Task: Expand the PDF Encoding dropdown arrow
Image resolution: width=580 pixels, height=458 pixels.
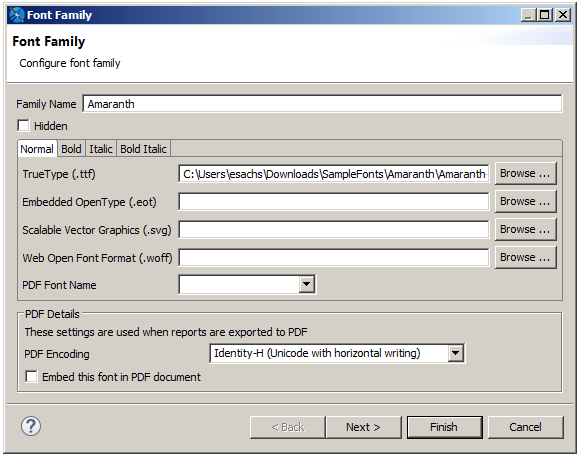Action: coord(456,353)
